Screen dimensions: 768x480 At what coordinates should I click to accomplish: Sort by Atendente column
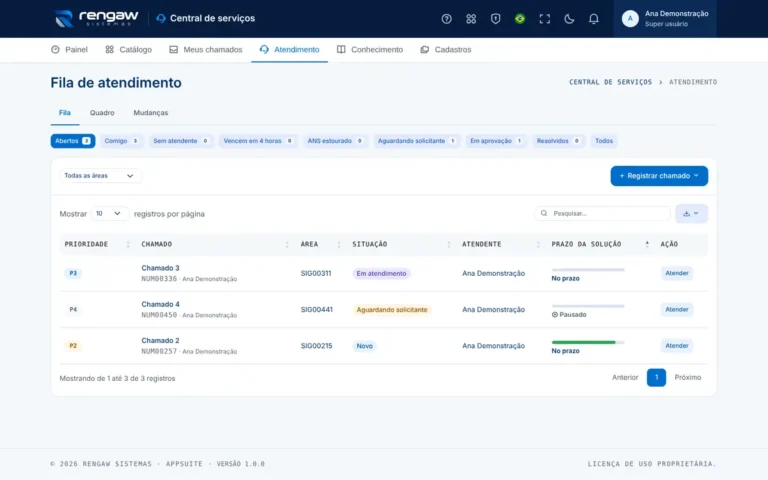pyautogui.click(x=501, y=244)
